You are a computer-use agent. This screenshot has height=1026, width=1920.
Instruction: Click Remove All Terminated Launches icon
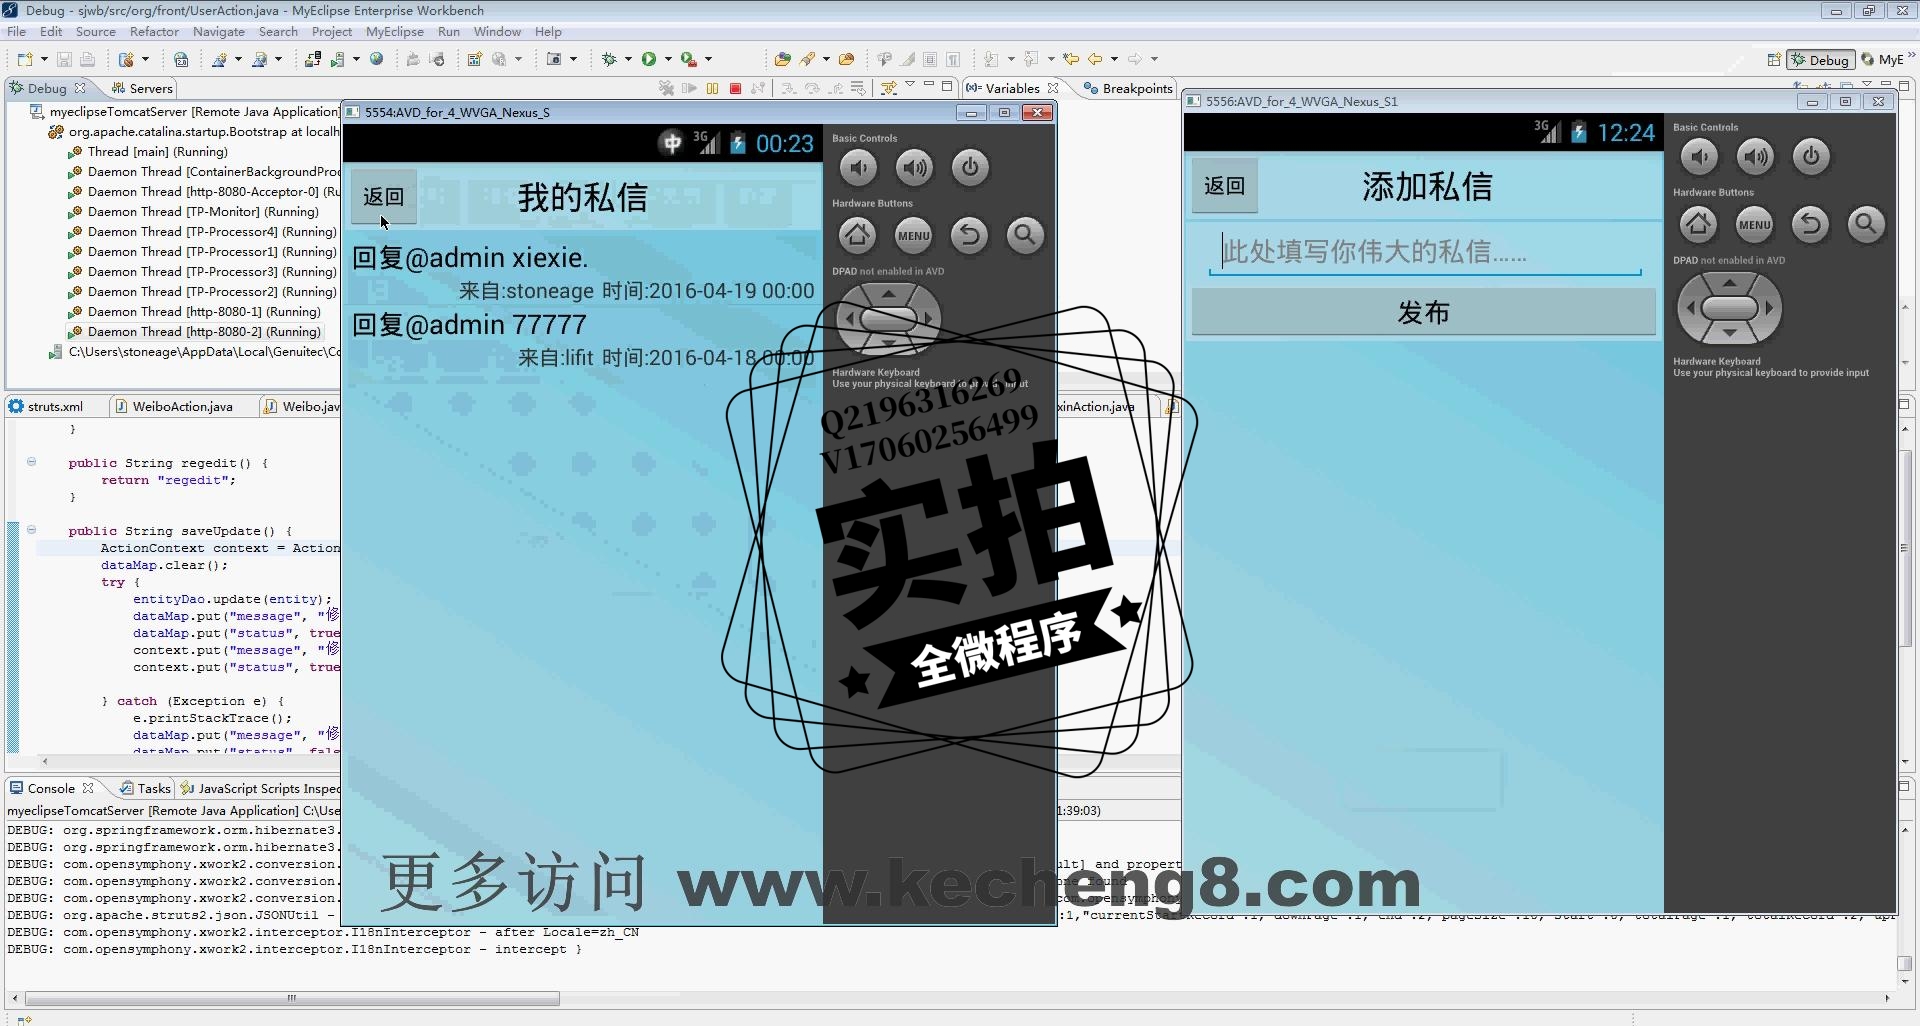pos(666,88)
